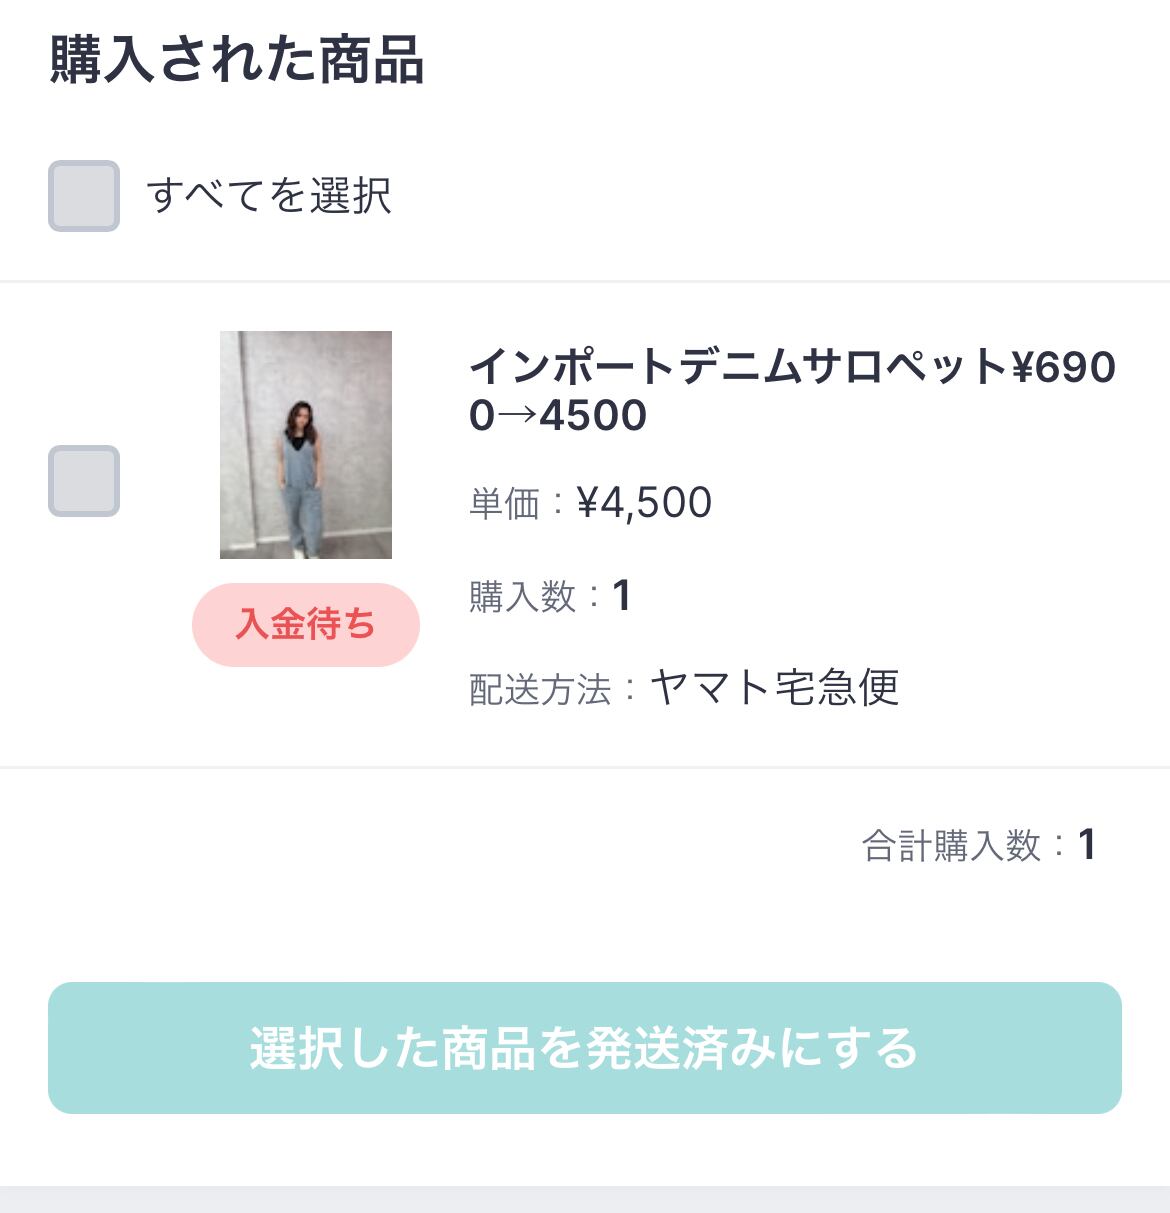This screenshot has height=1213, width=1170.
Task: Click the 単価 label
Action: (x=504, y=503)
